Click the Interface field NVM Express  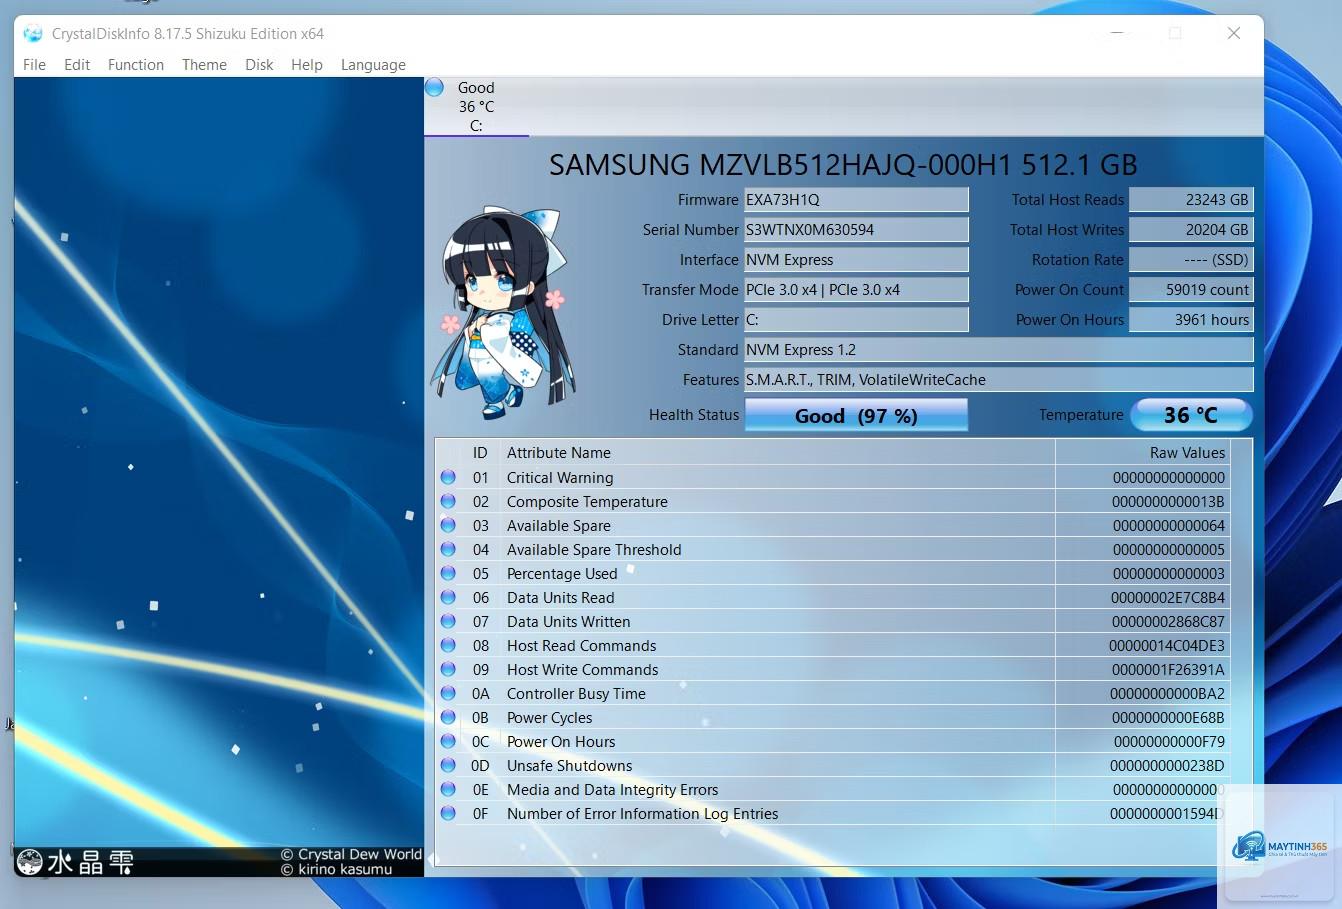click(856, 260)
